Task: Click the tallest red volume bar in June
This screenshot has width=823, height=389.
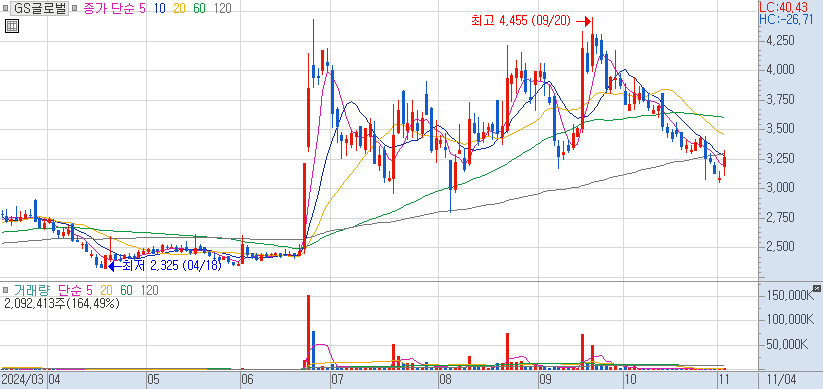Action: 309,332
